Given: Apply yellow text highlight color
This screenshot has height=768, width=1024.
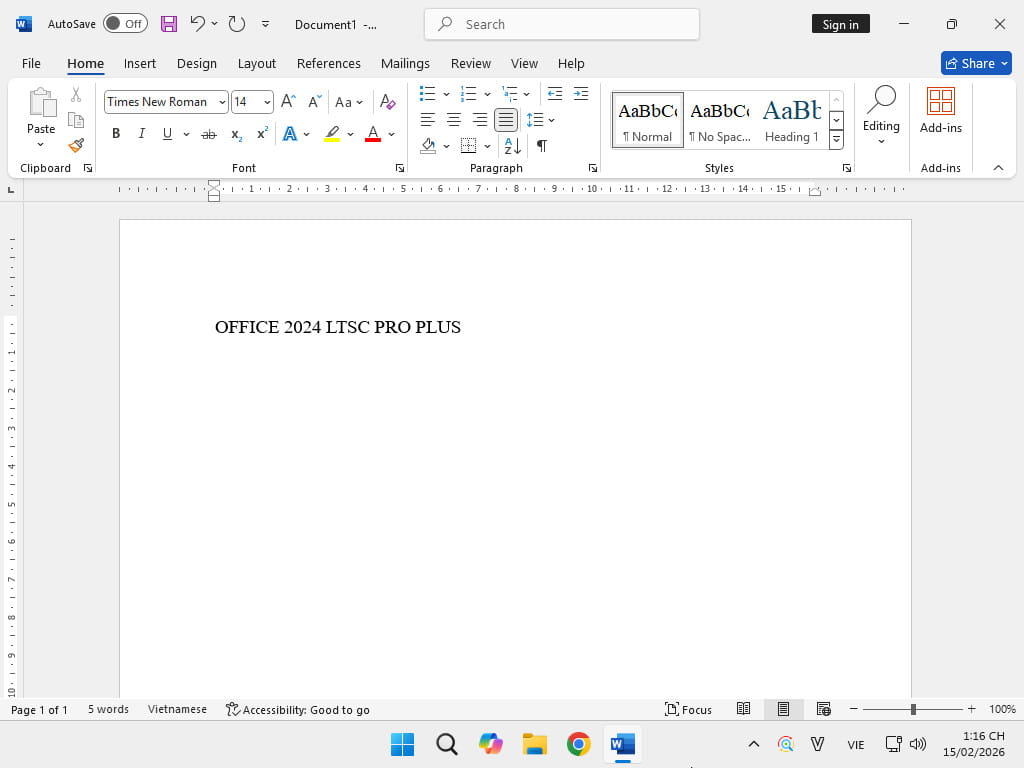Looking at the screenshot, I should click(x=332, y=134).
